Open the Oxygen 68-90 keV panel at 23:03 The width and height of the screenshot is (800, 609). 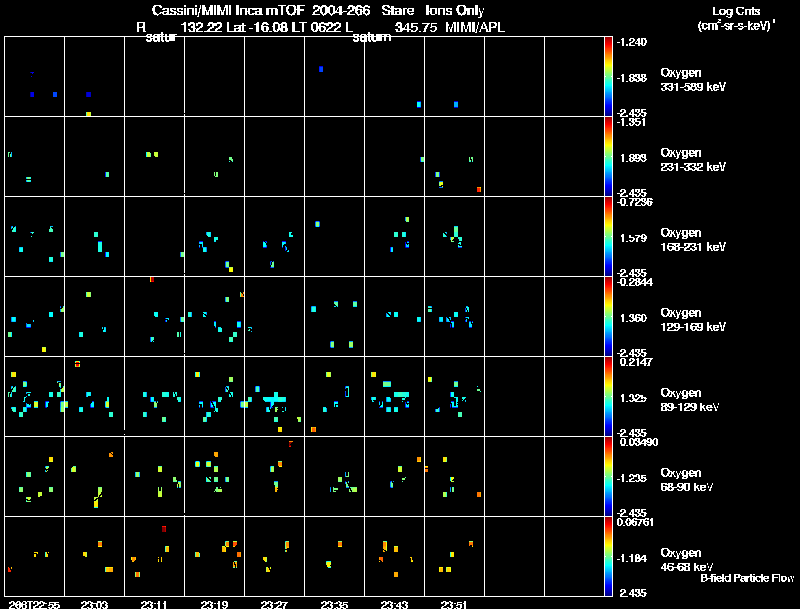(x=94, y=476)
